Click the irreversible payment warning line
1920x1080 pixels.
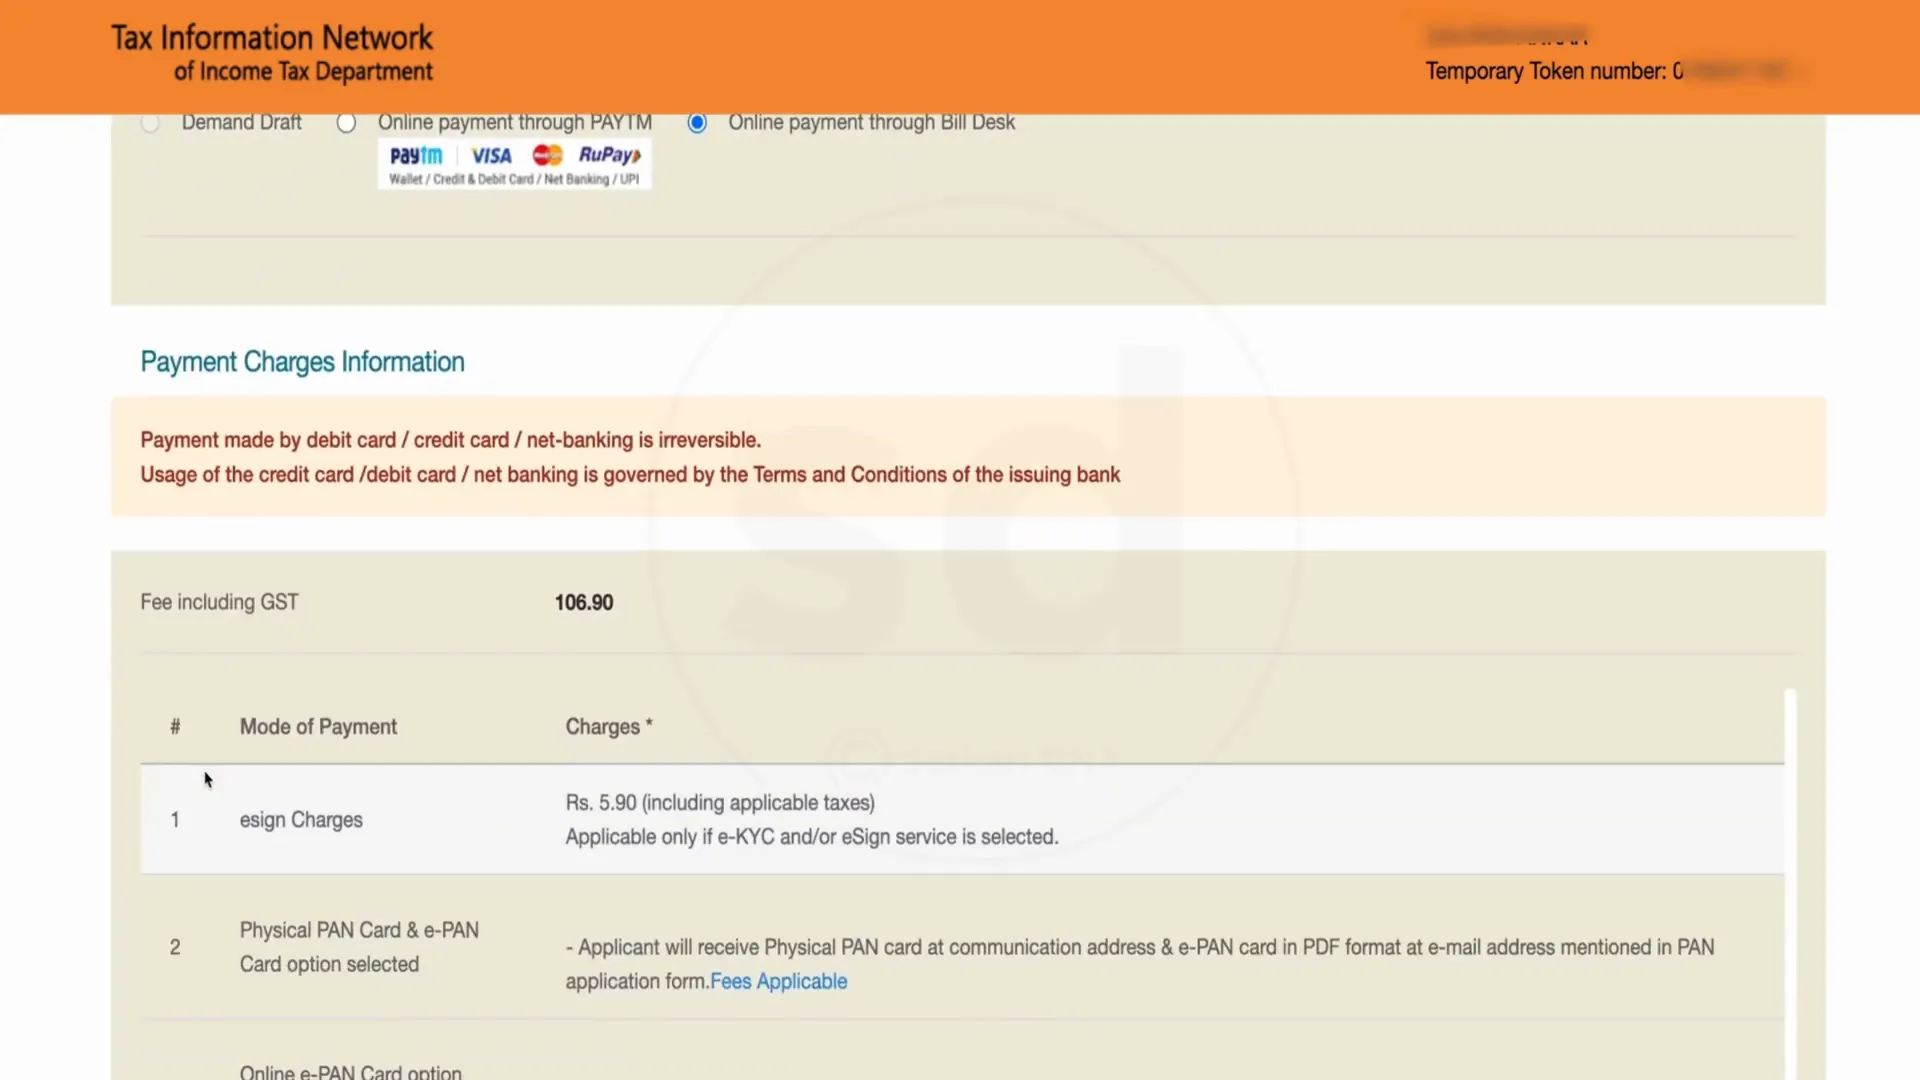click(451, 440)
